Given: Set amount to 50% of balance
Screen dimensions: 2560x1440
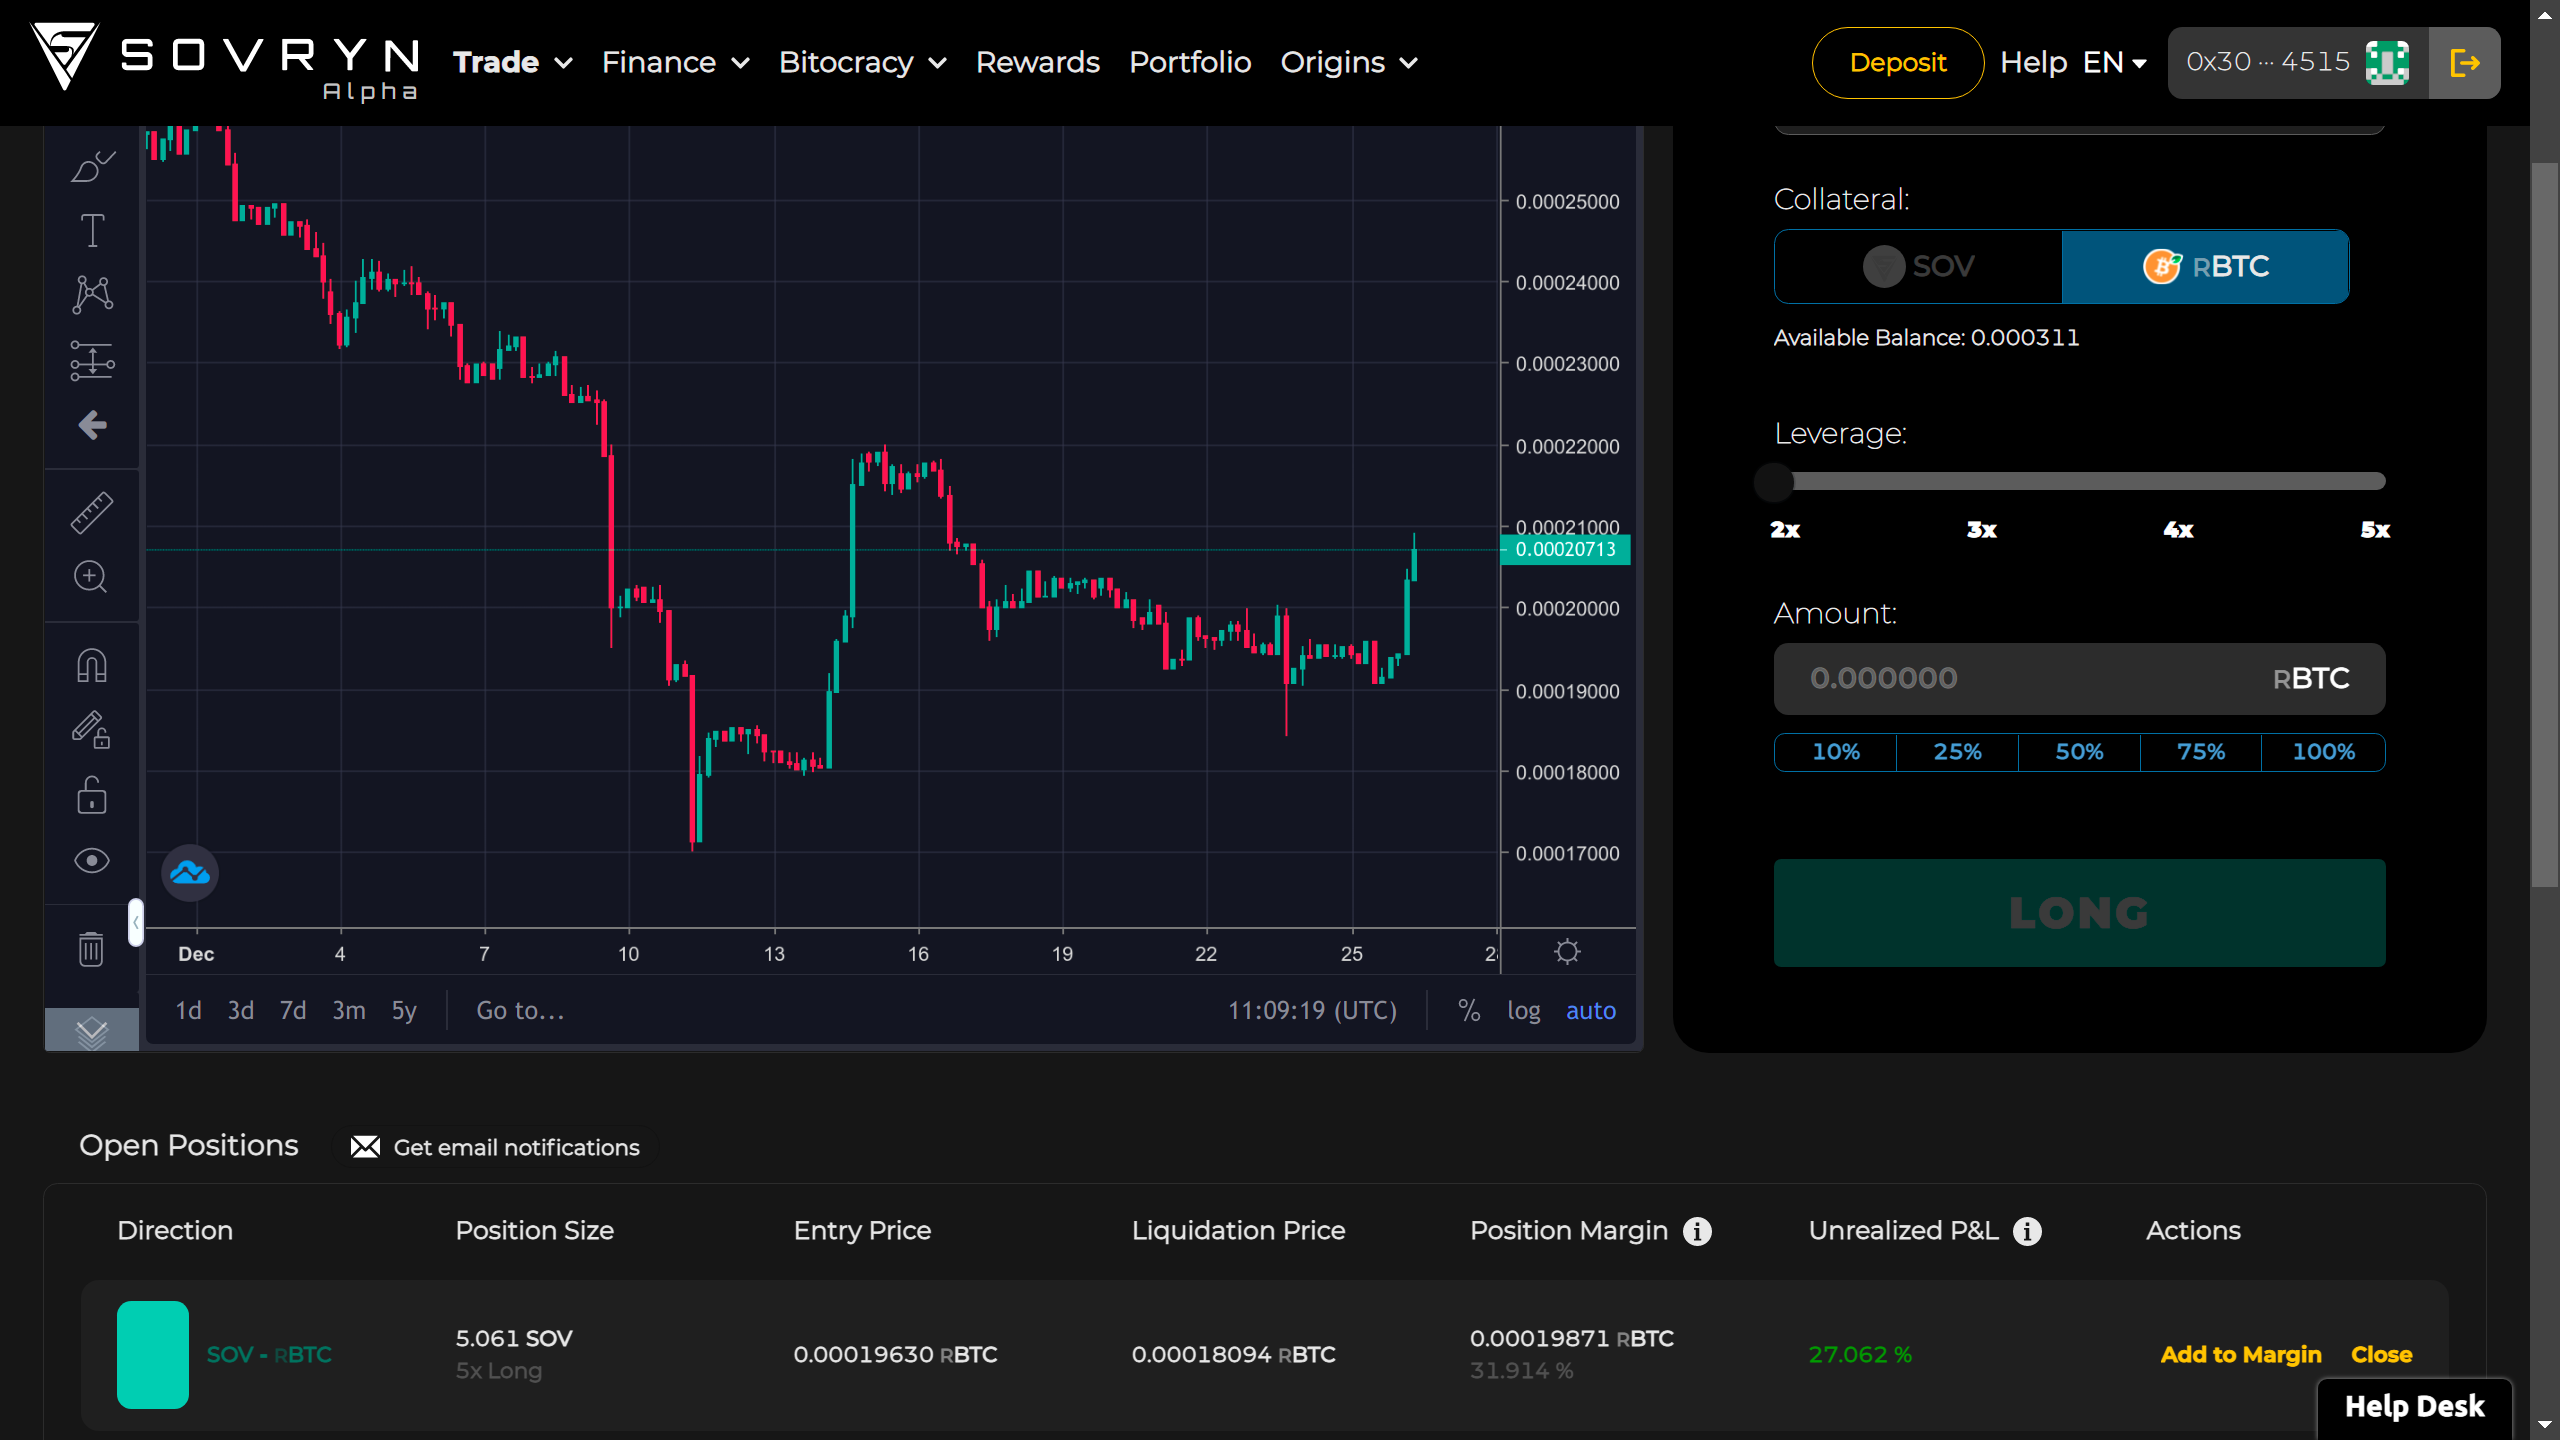Looking at the screenshot, I should (x=2079, y=752).
